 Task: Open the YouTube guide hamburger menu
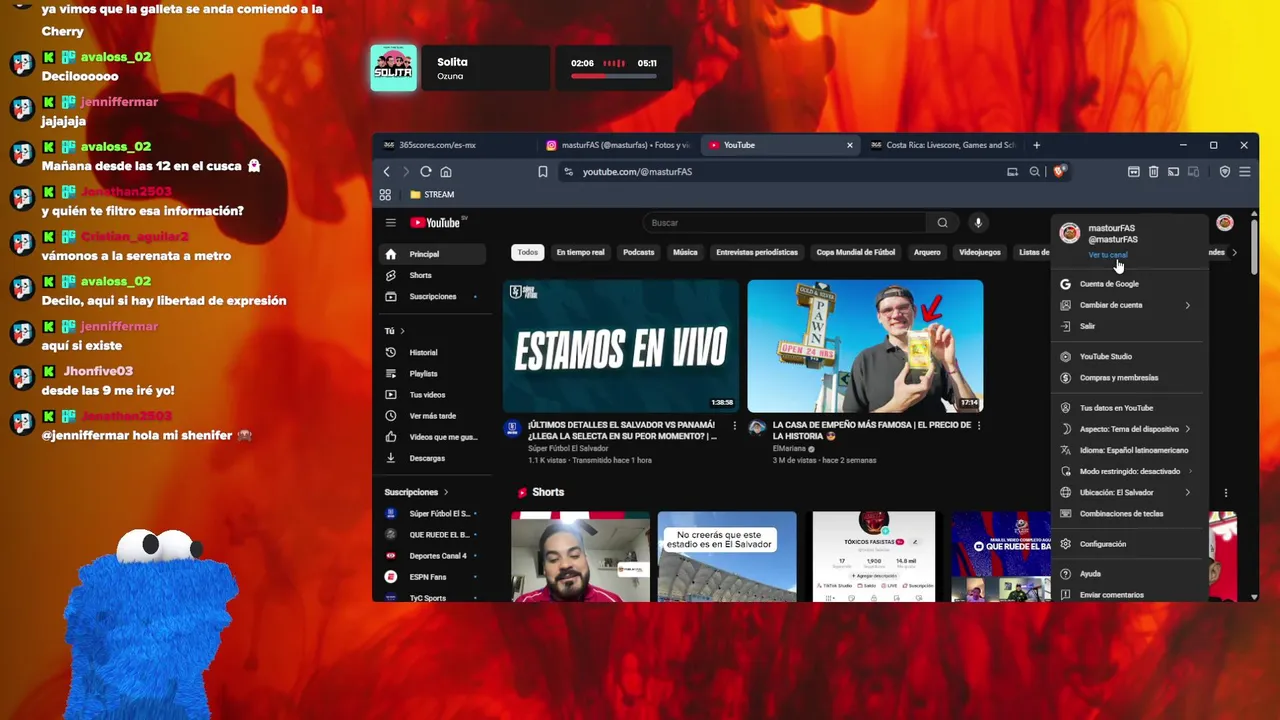(x=391, y=223)
